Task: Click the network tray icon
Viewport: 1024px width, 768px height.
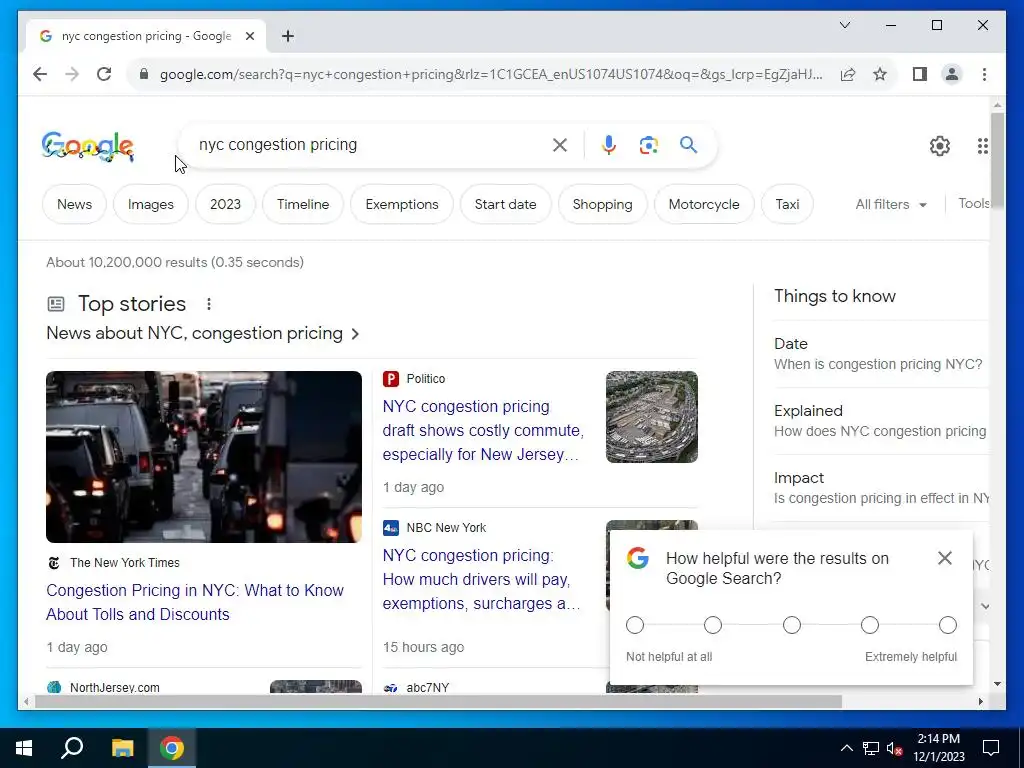Action: (871, 748)
